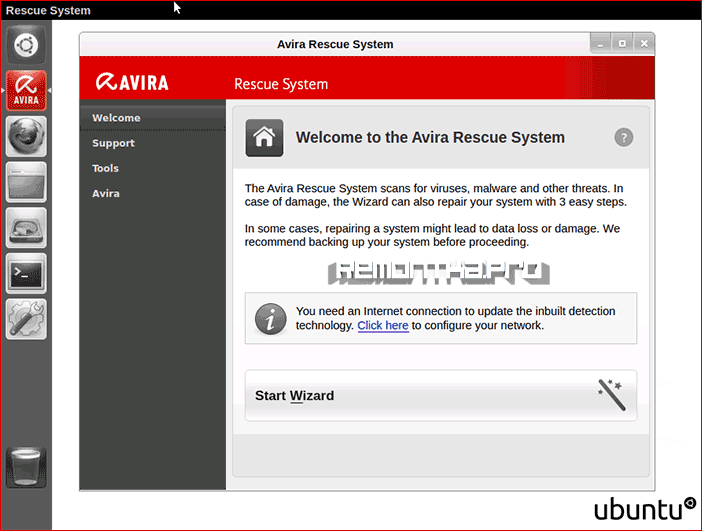
Task: Open system settings wrench and gear icon
Action: click(x=26, y=319)
